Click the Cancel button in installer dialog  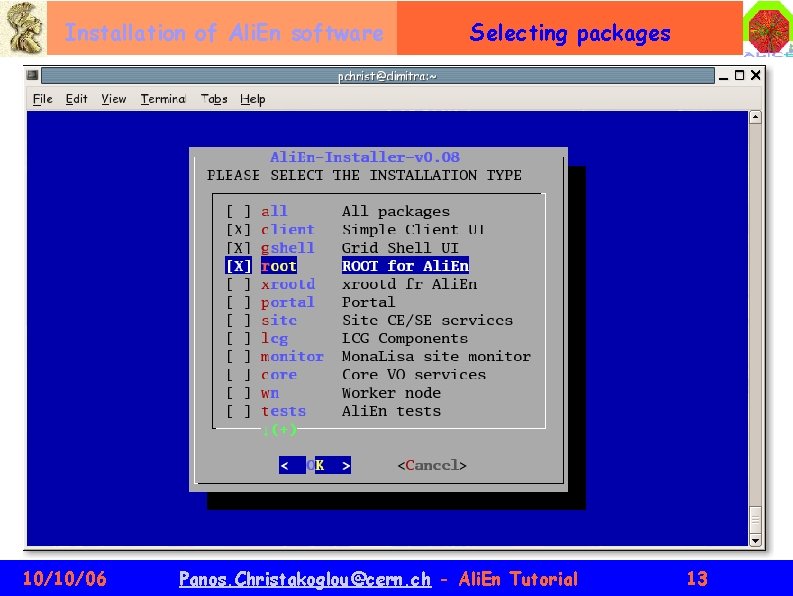432,465
